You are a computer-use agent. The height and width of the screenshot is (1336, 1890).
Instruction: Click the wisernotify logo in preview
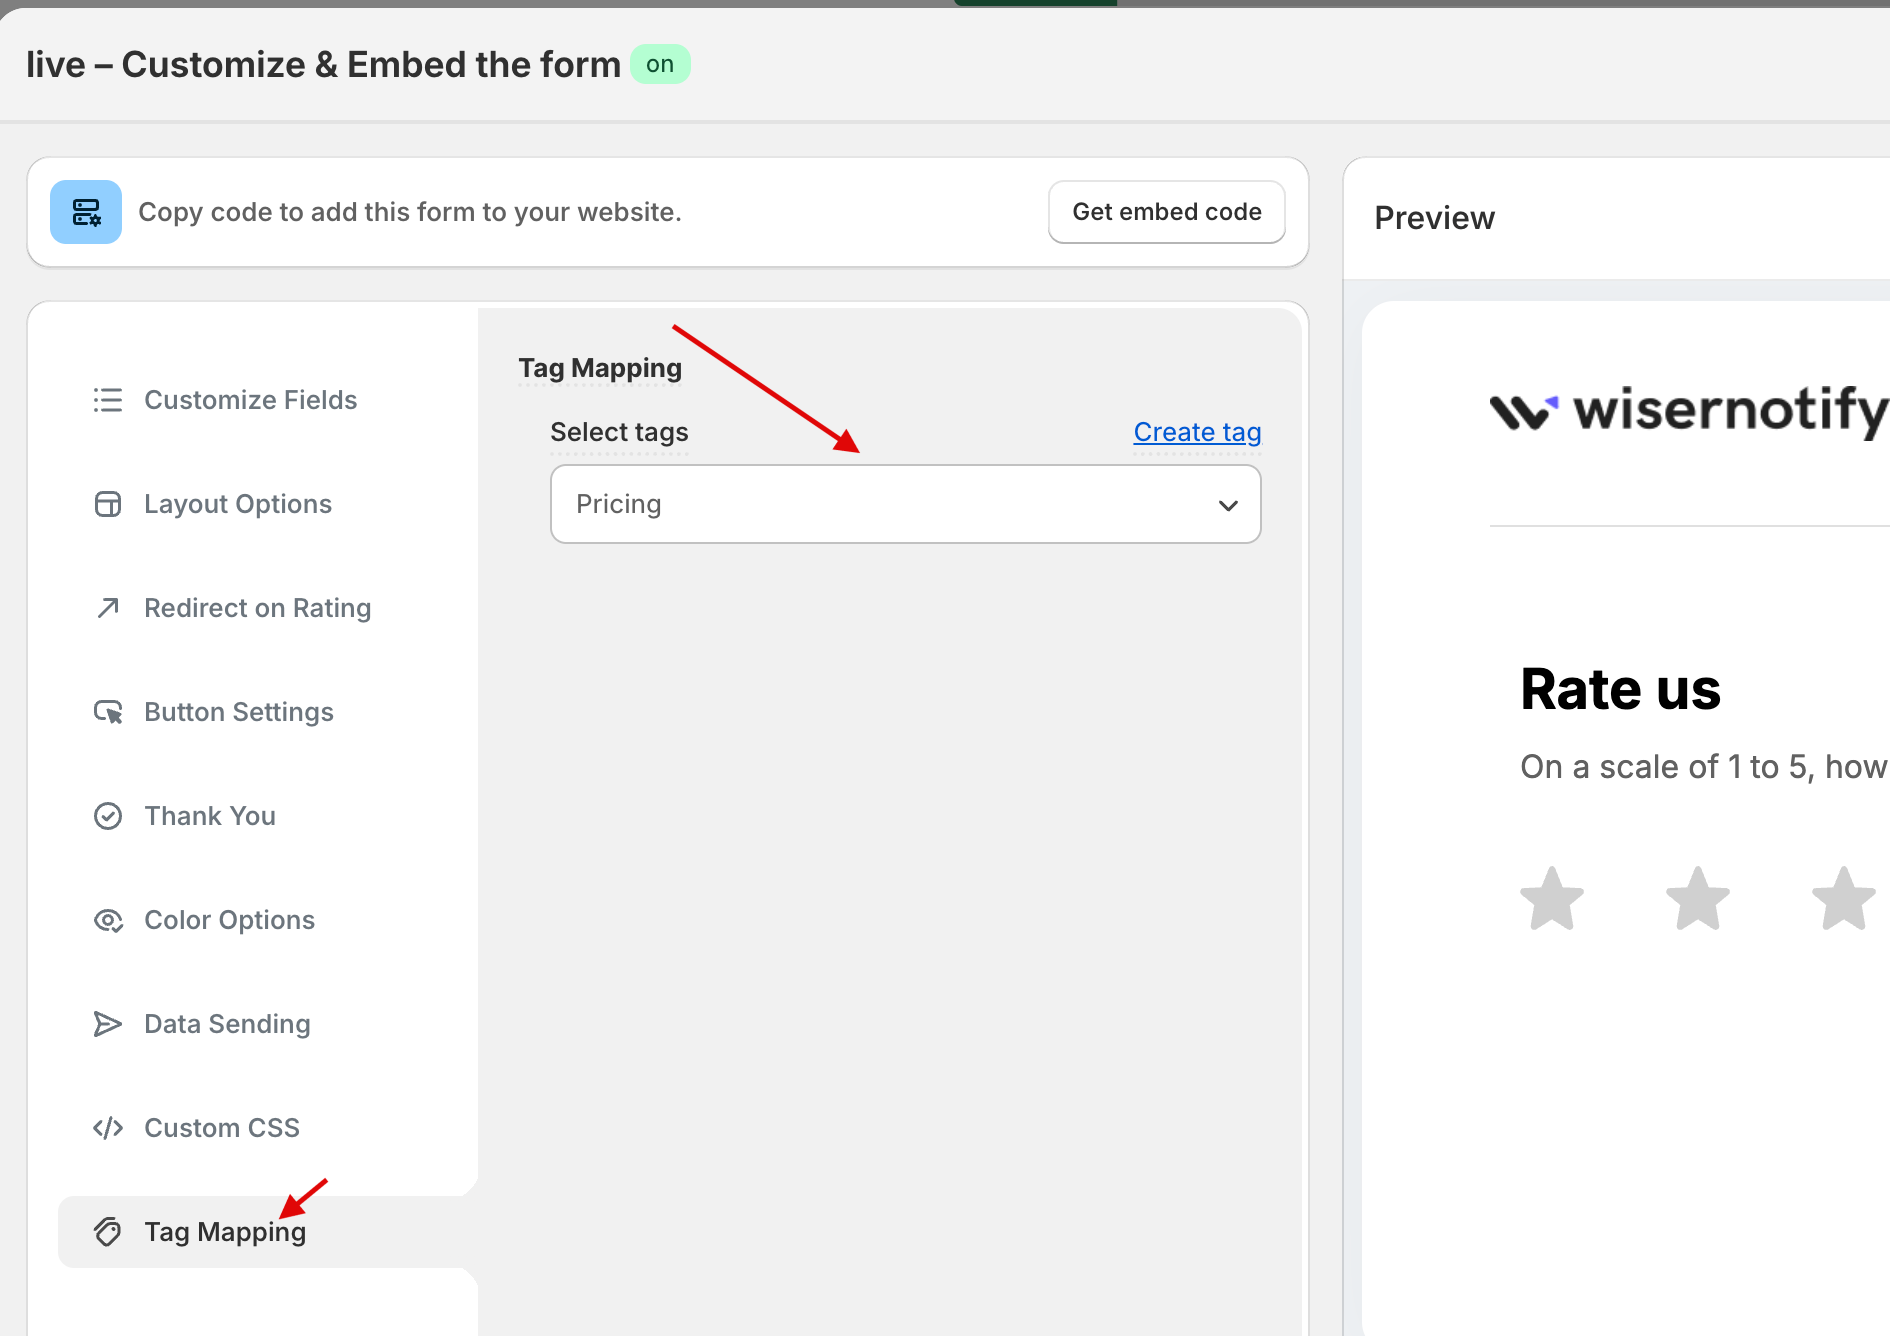point(1688,410)
